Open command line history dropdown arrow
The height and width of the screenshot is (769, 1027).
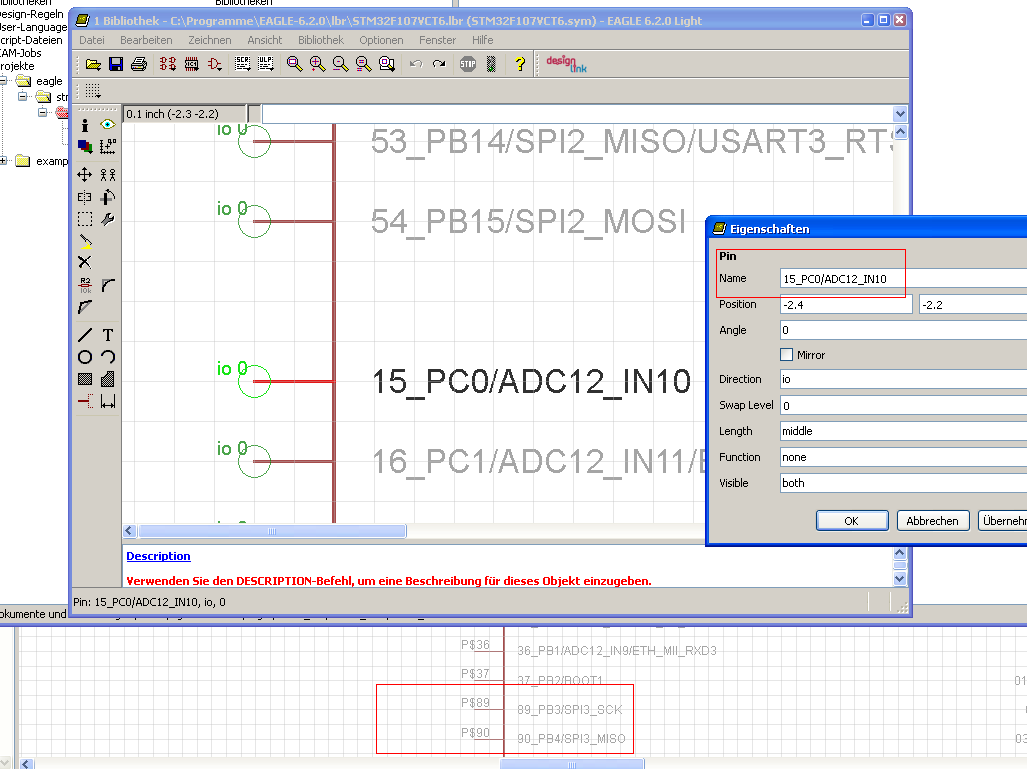tap(900, 114)
